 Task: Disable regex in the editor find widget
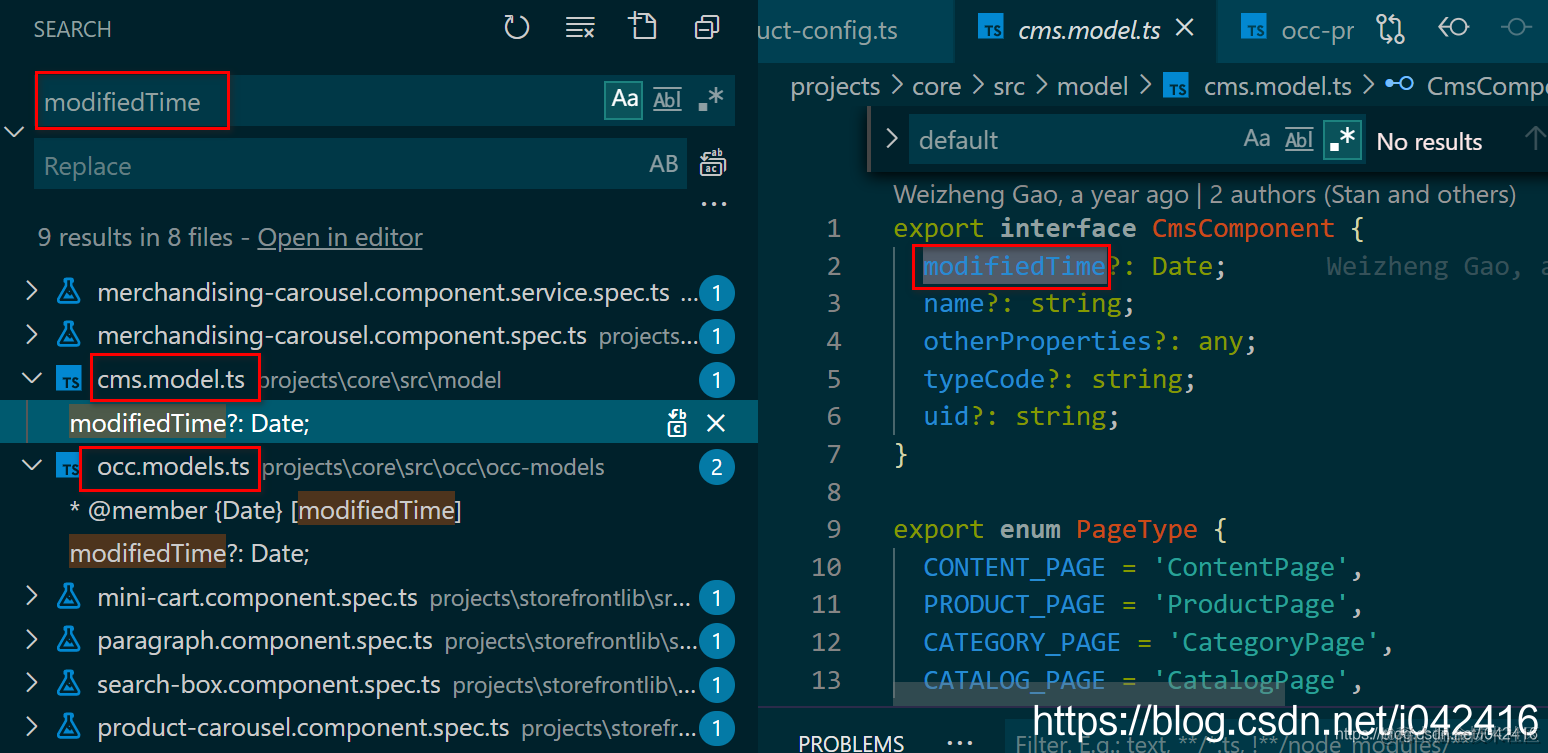pos(1342,140)
